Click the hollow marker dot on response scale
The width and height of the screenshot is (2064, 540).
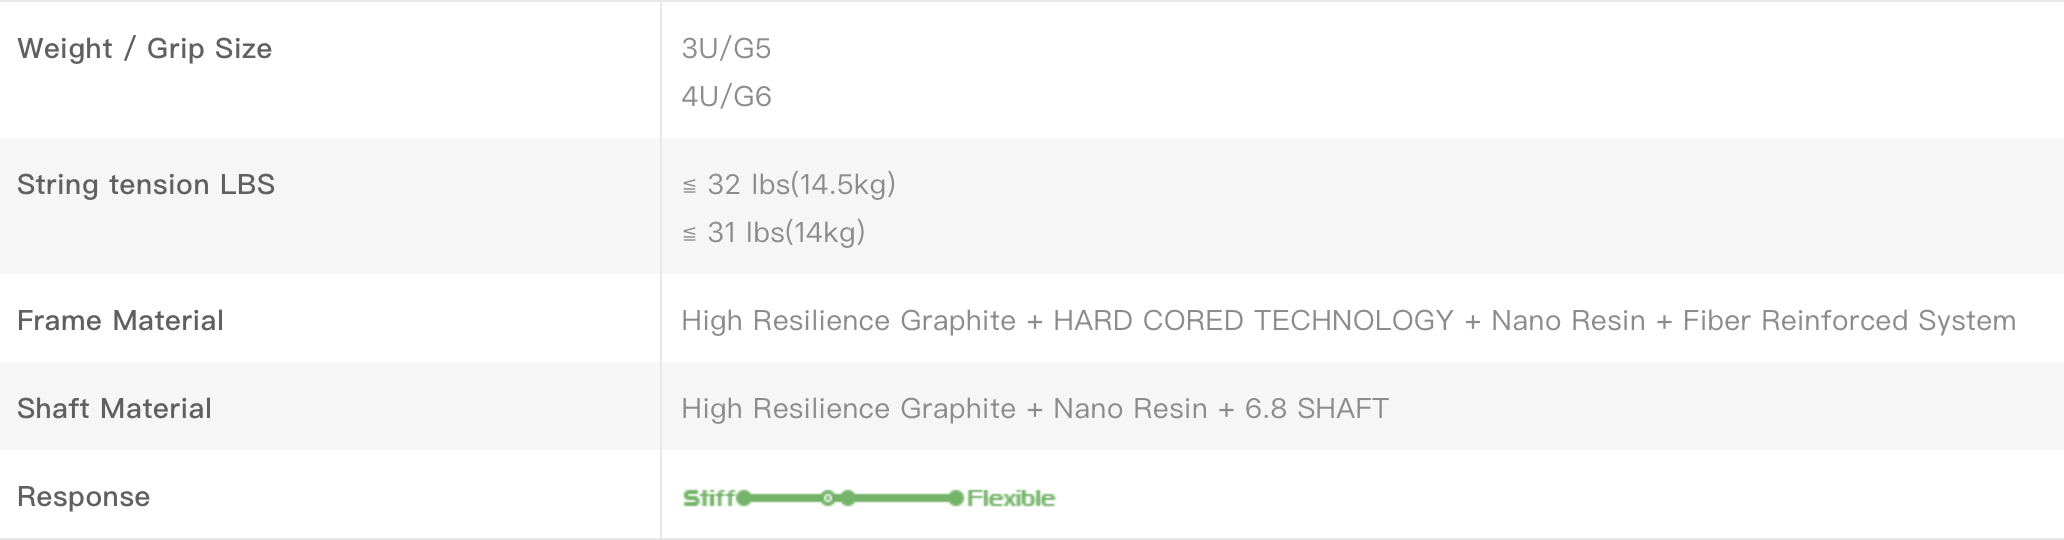click(x=827, y=498)
